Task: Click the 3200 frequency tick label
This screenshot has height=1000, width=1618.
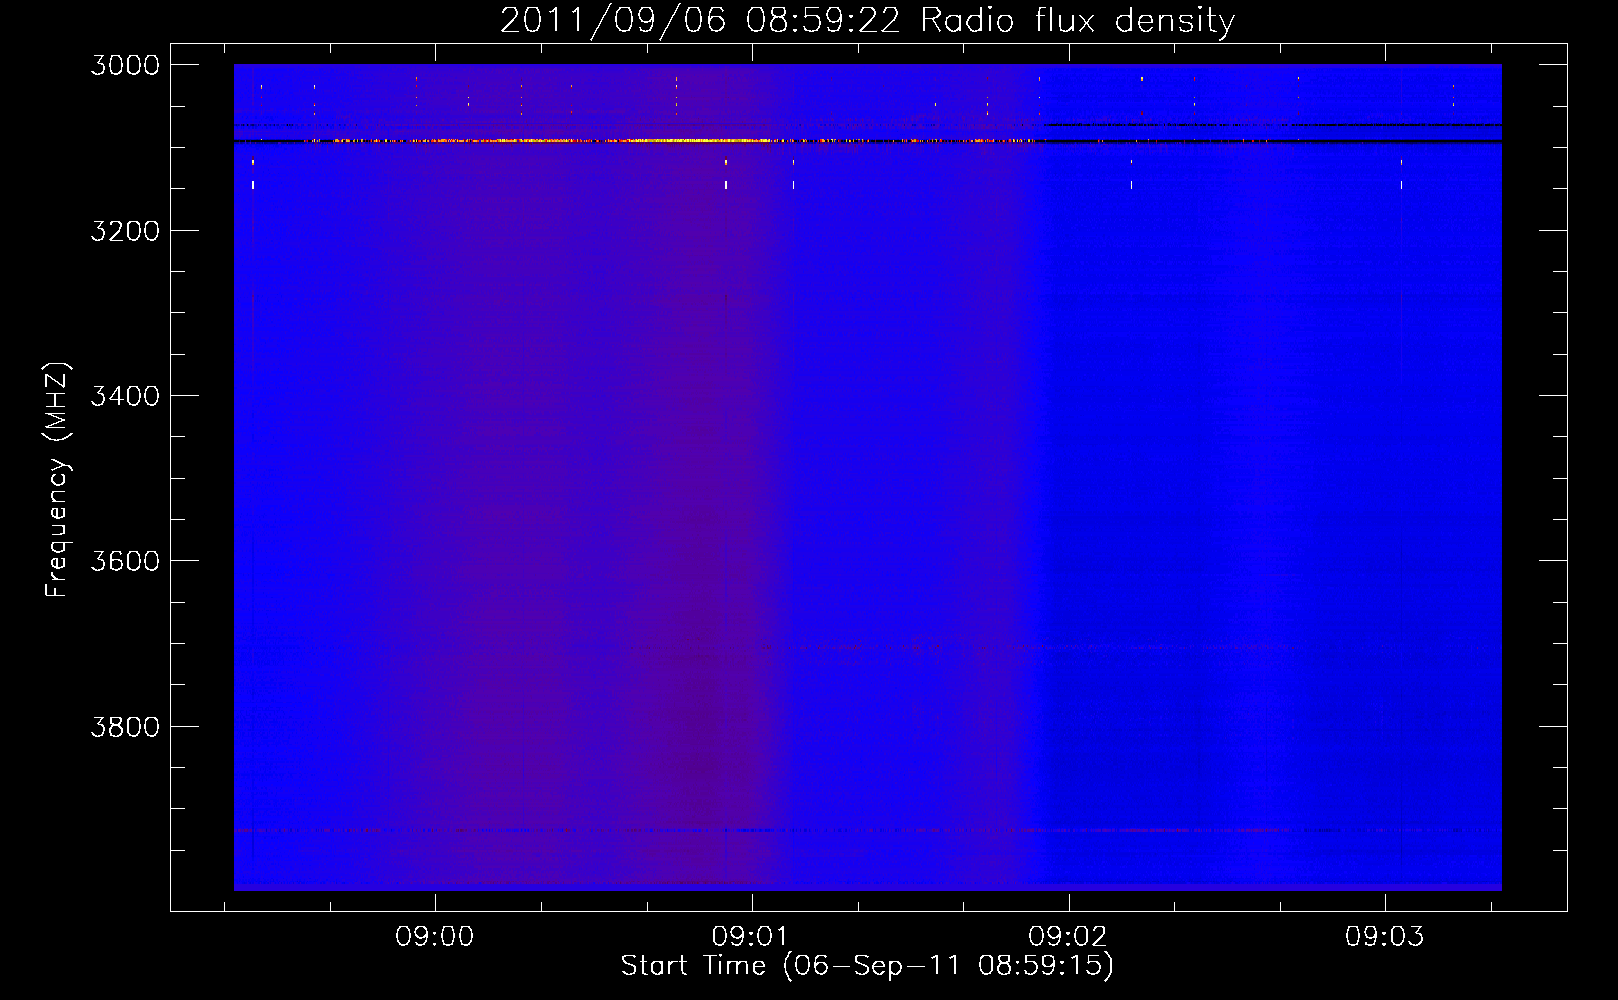Action: click(x=125, y=231)
